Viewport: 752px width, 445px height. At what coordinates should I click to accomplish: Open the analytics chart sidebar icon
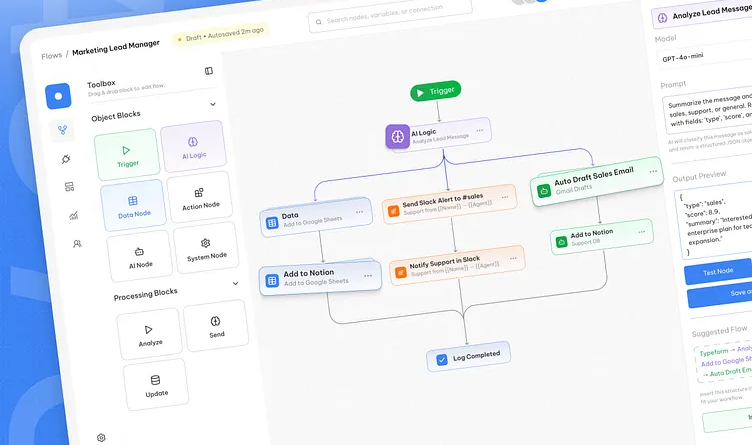pos(73,215)
